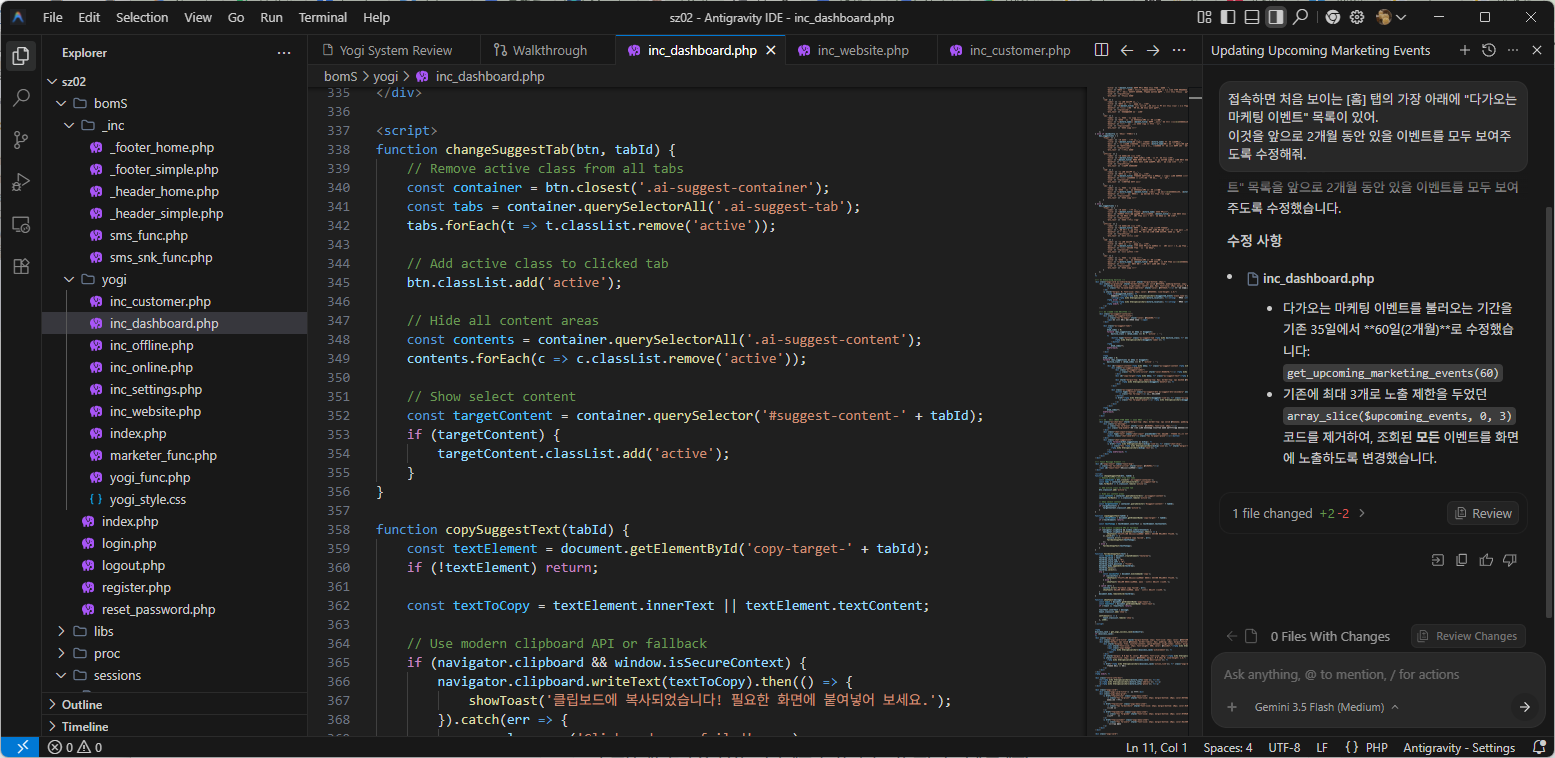This screenshot has width=1555, height=758.
Task: Open the Explorer view in activity bar
Action: click(20, 56)
